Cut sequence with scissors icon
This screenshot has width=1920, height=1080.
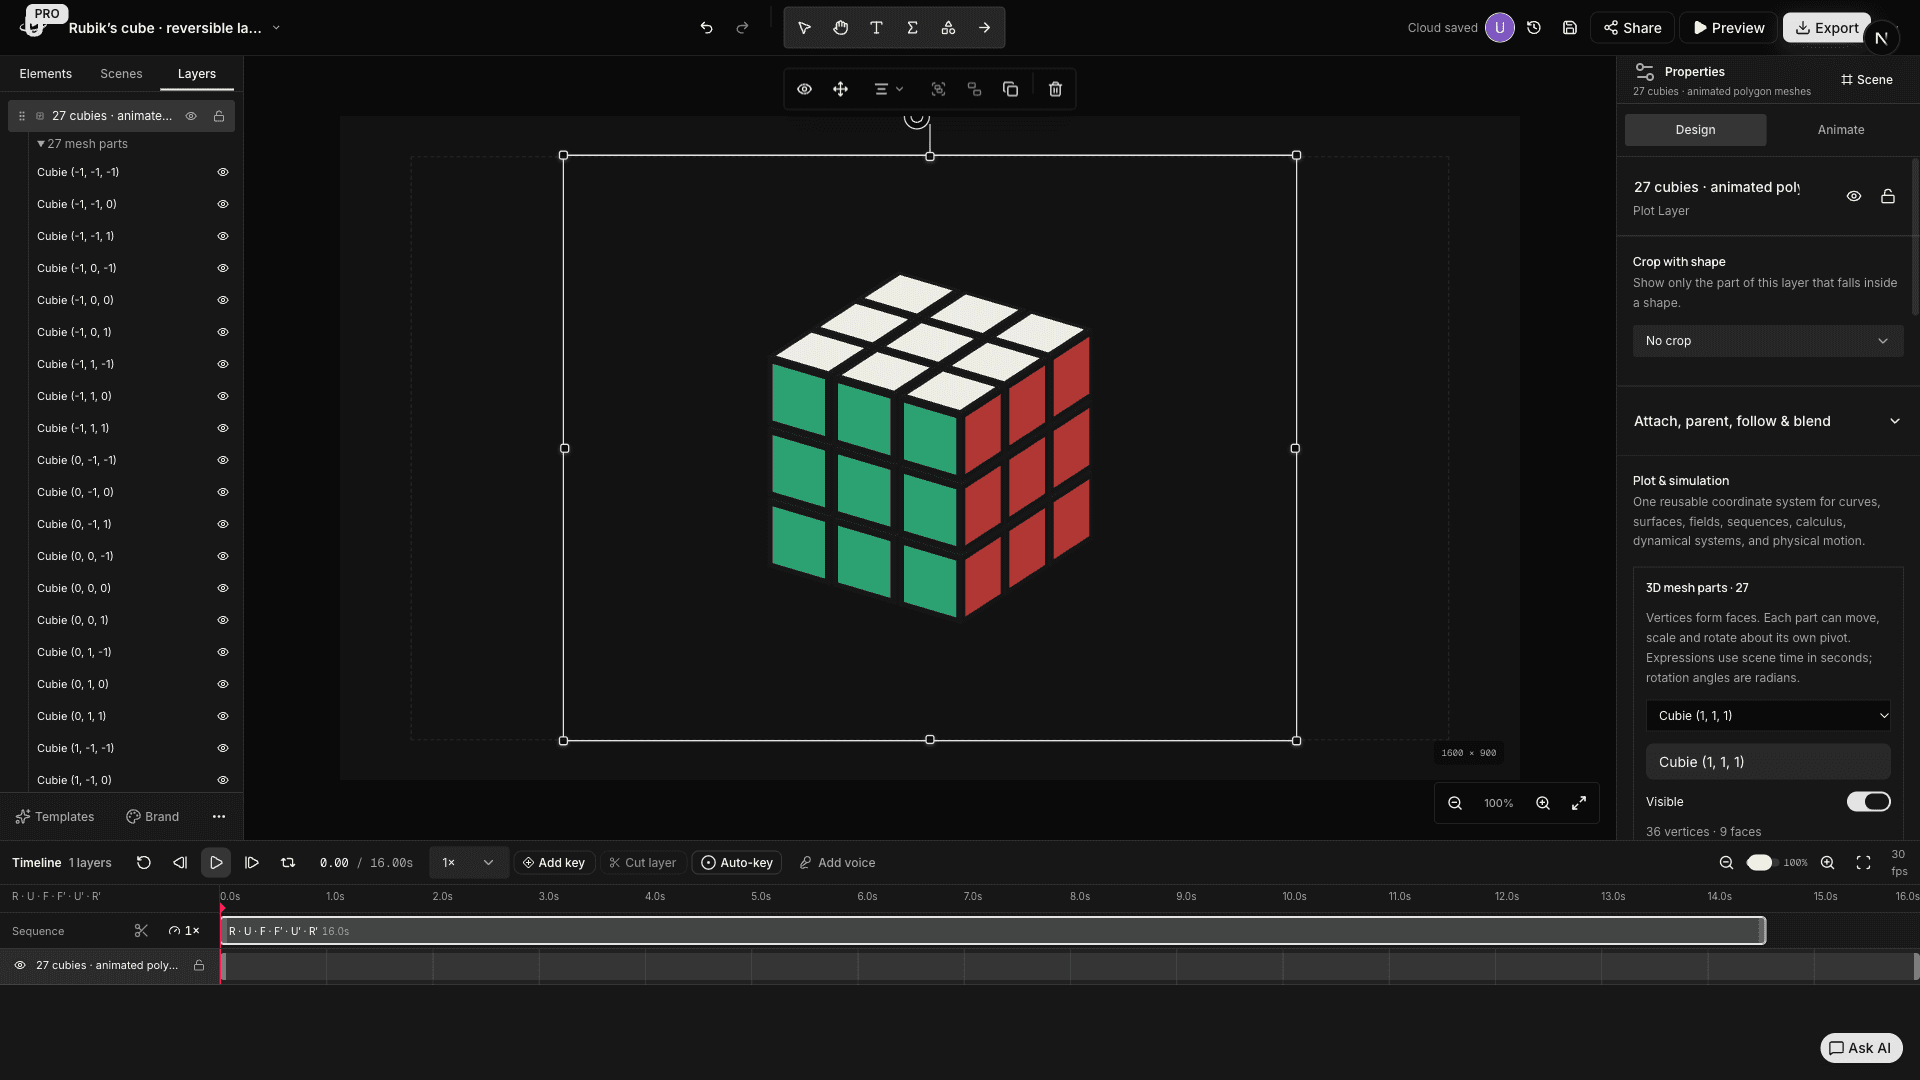(x=141, y=931)
